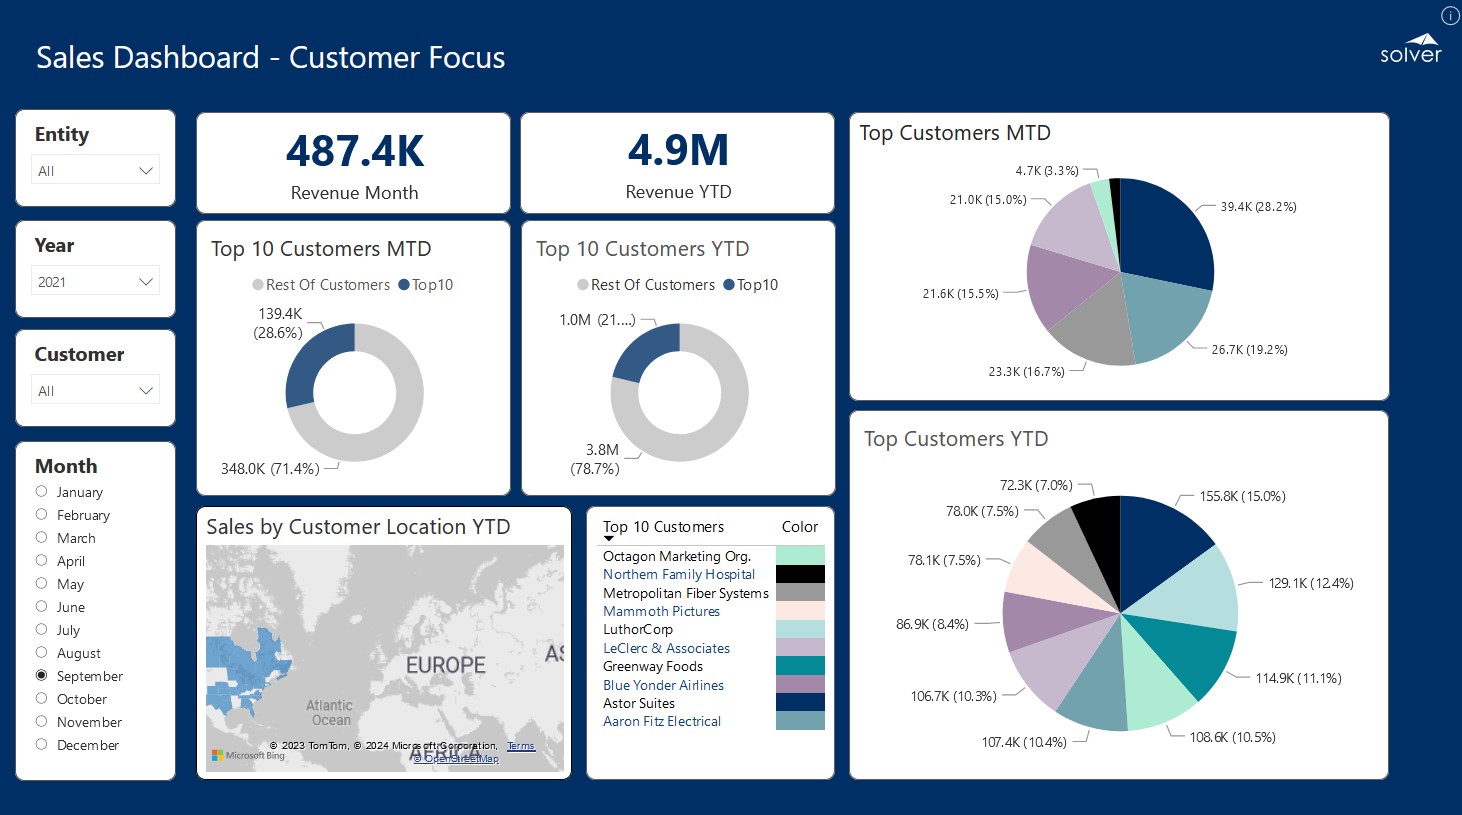Click the Top 10 Customers column header

pos(663,527)
